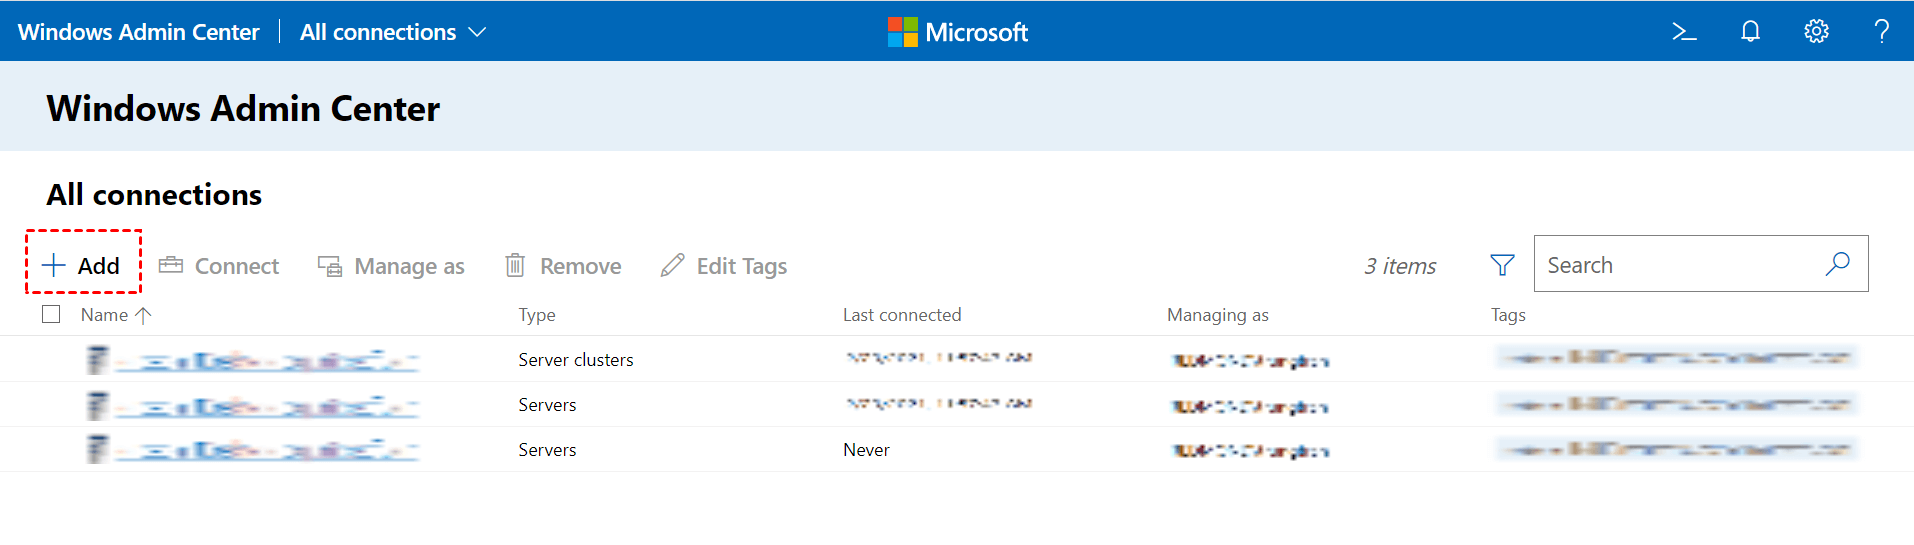Image resolution: width=1914 pixels, height=545 pixels.
Task: Sort by the Name column header
Action: tap(105, 315)
